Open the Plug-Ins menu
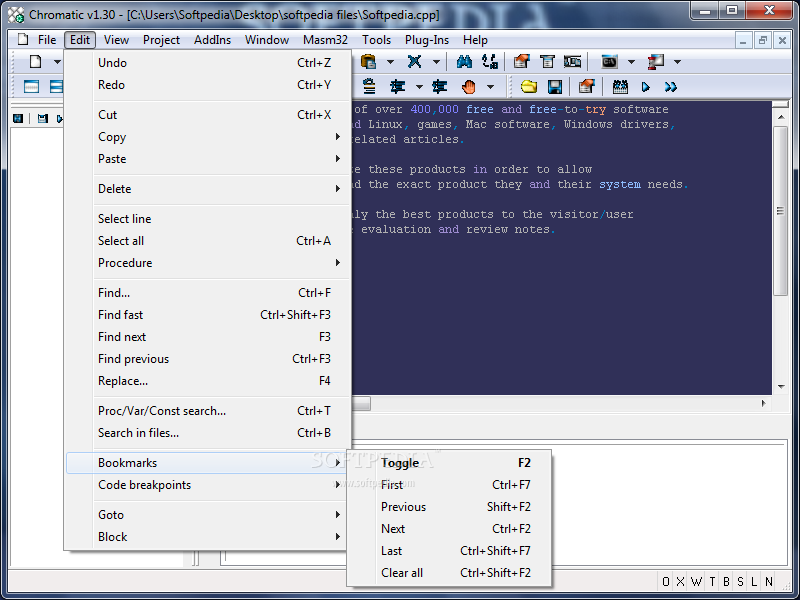 click(427, 40)
